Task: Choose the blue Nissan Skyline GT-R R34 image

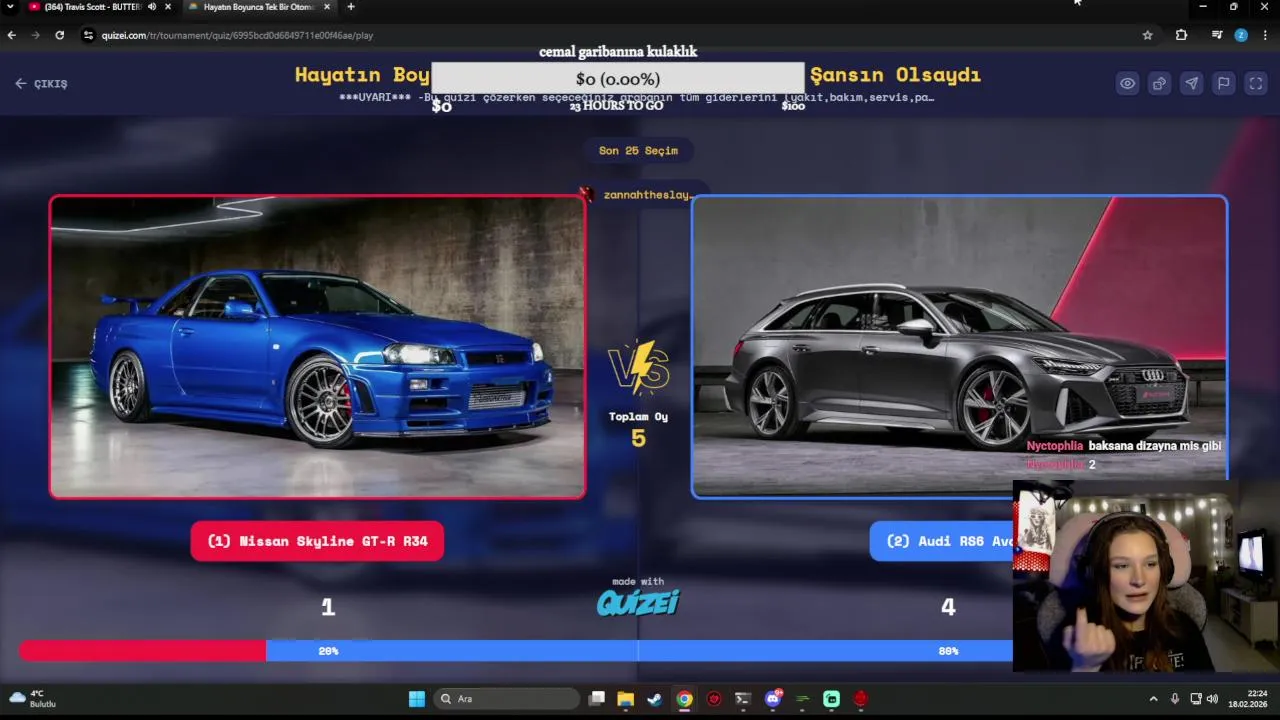Action: pos(317,346)
